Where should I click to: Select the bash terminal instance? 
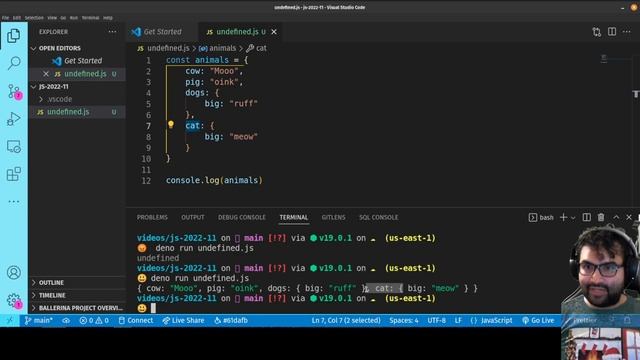tap(541, 218)
